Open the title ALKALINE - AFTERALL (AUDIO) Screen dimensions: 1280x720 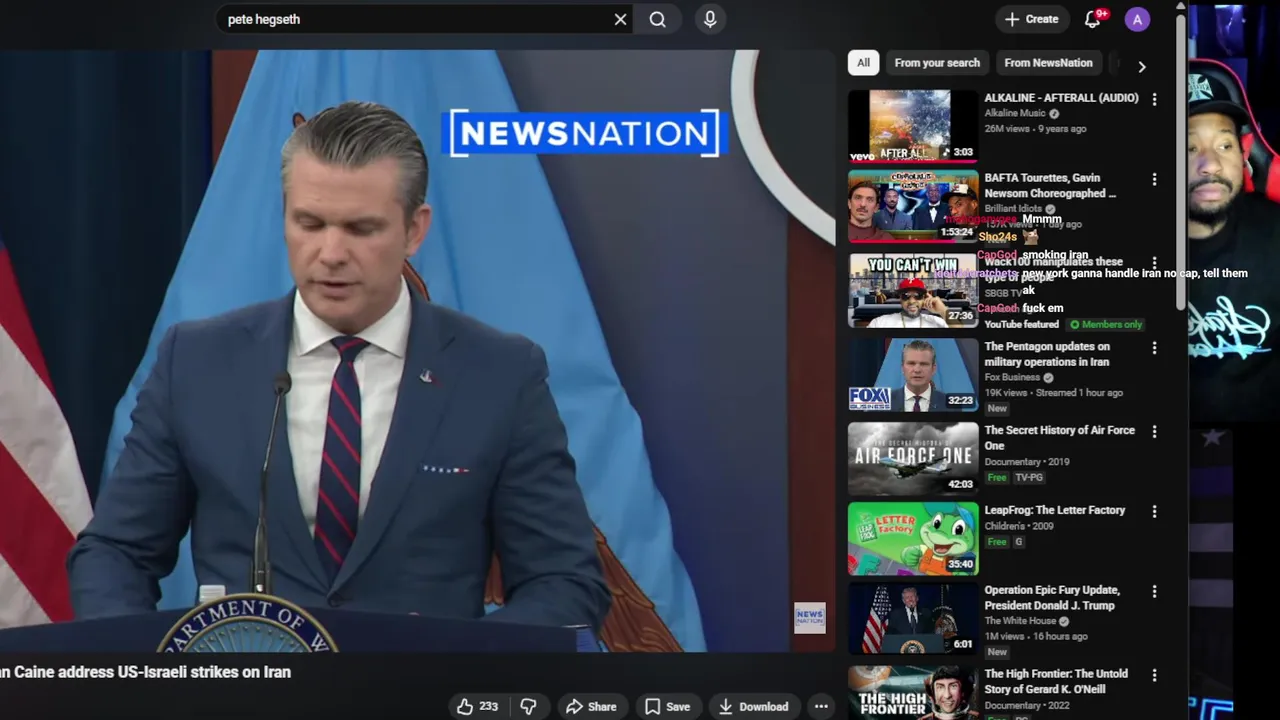point(1061,98)
